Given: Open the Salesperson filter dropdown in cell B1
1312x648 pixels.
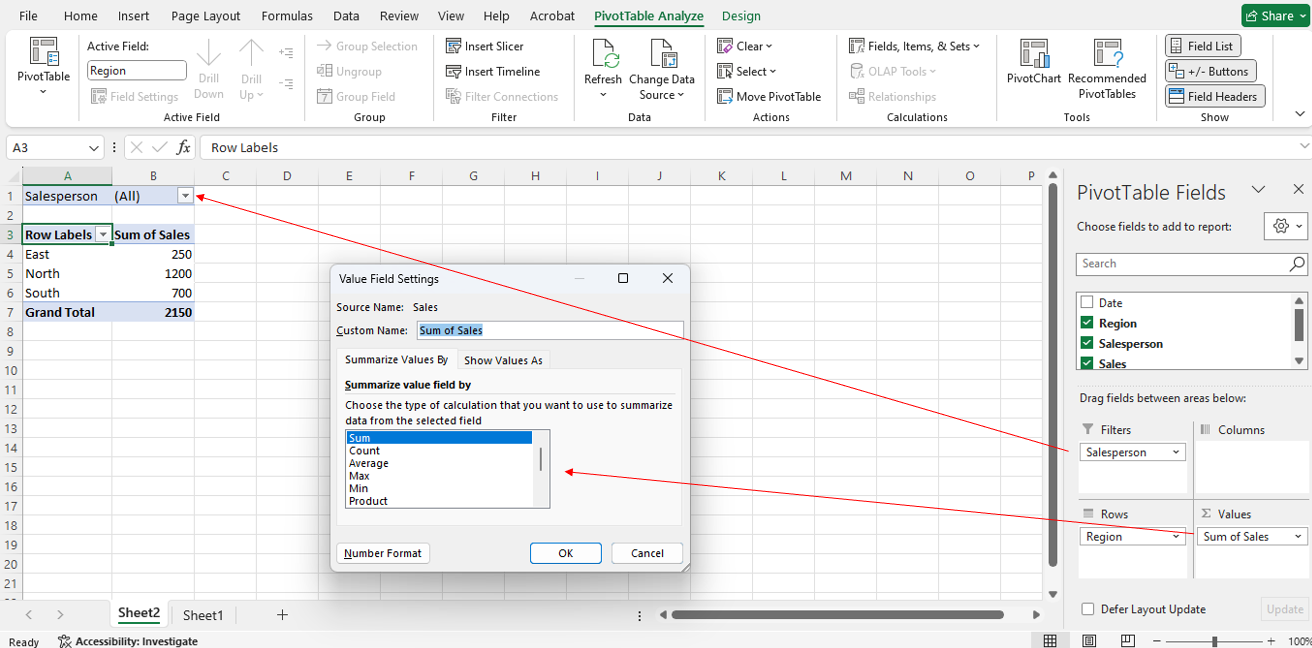Looking at the screenshot, I should pyautogui.click(x=185, y=195).
